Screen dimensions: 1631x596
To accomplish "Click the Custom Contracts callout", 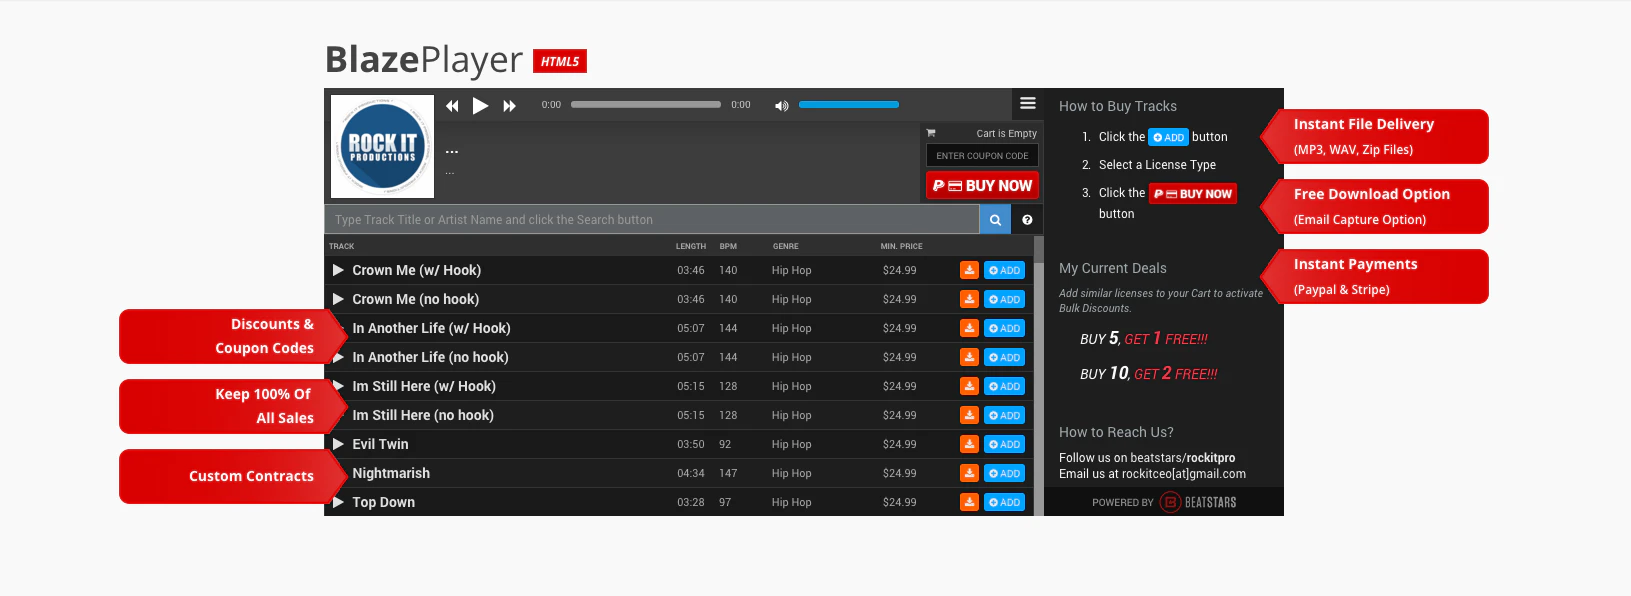I will 233,476.
